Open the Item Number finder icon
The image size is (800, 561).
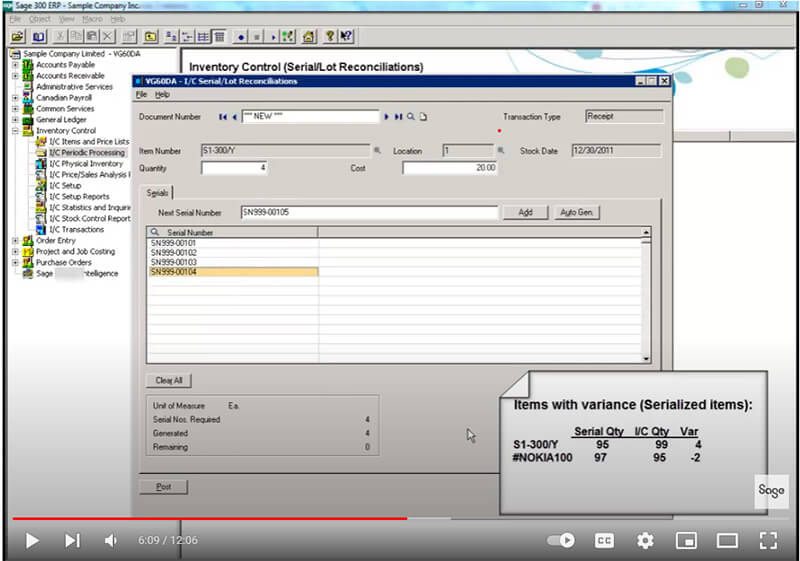point(378,150)
